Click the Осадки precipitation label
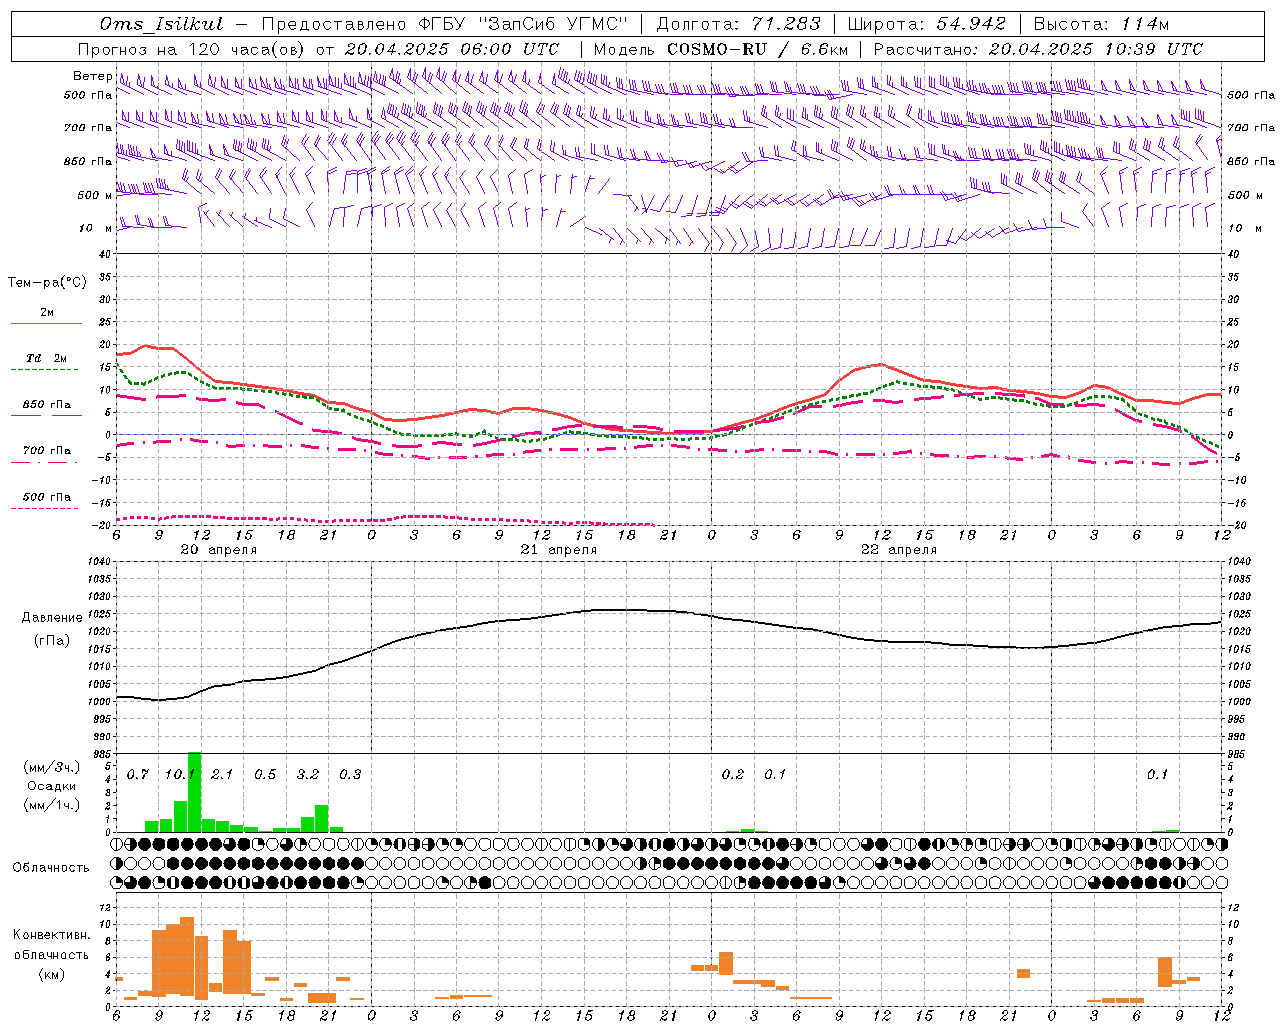The image size is (1280, 1024). [51, 786]
